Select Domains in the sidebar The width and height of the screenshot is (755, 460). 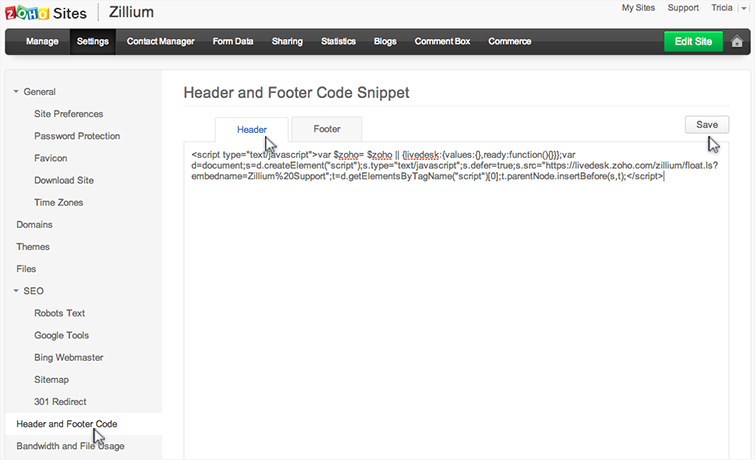(x=34, y=225)
